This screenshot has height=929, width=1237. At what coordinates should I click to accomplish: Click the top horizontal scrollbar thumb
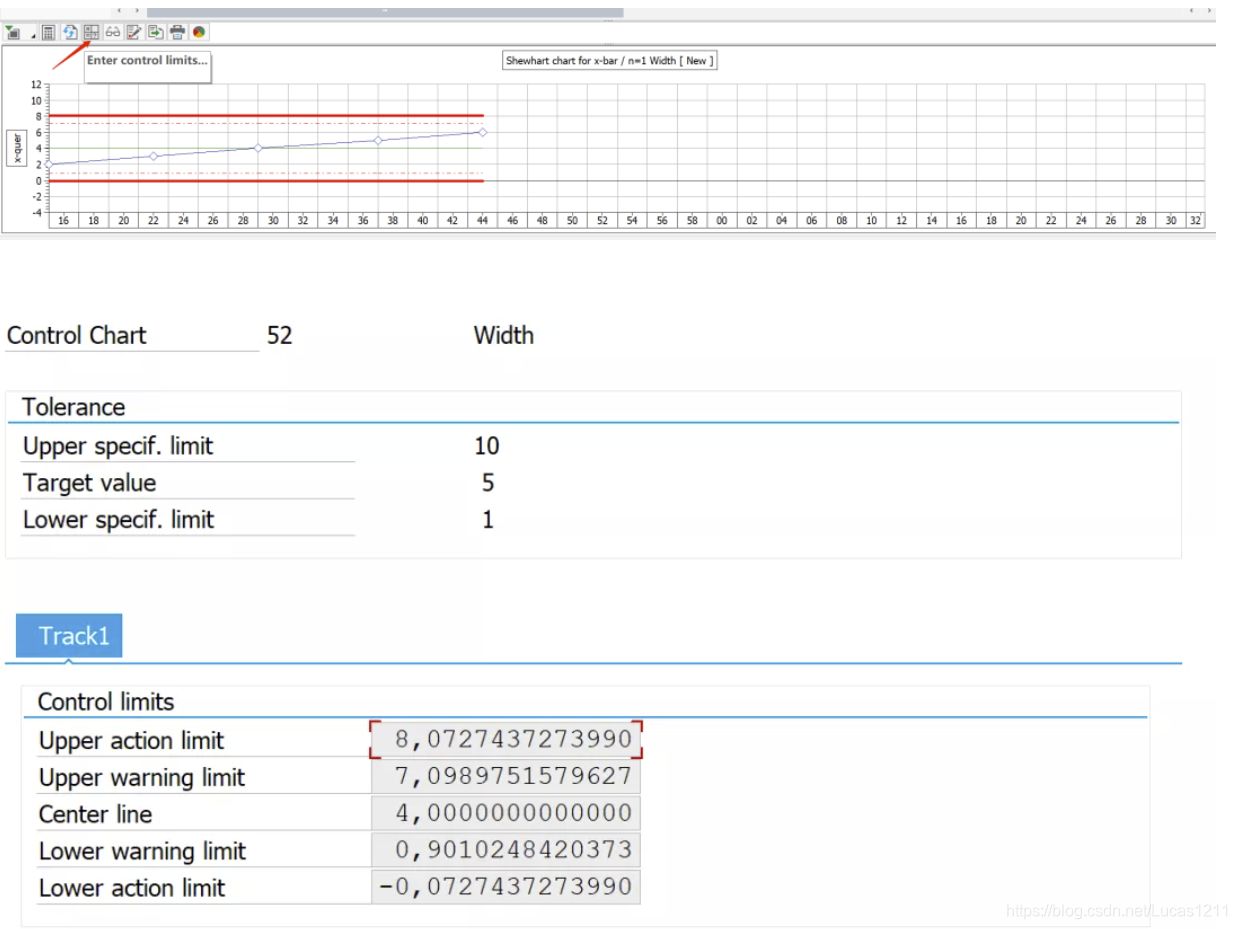(x=385, y=11)
